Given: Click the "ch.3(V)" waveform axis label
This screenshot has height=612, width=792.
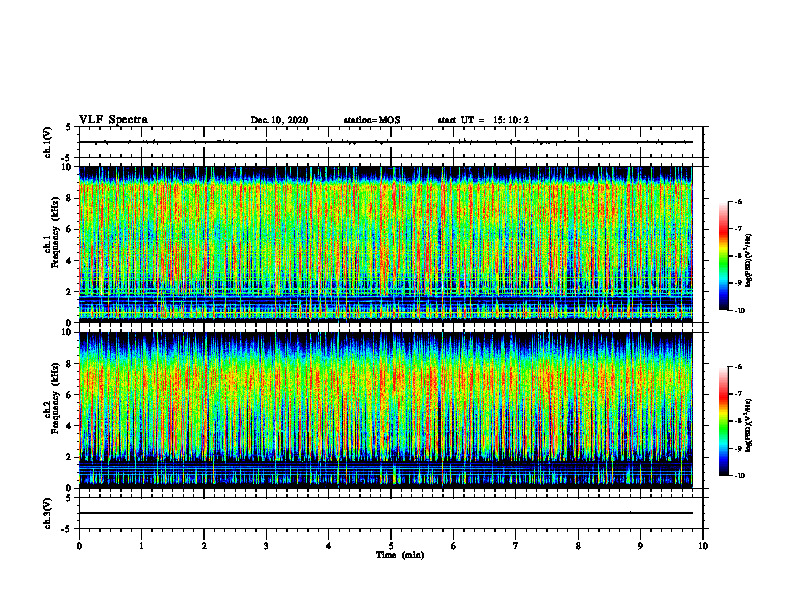Looking at the screenshot, I should click(x=47, y=514).
